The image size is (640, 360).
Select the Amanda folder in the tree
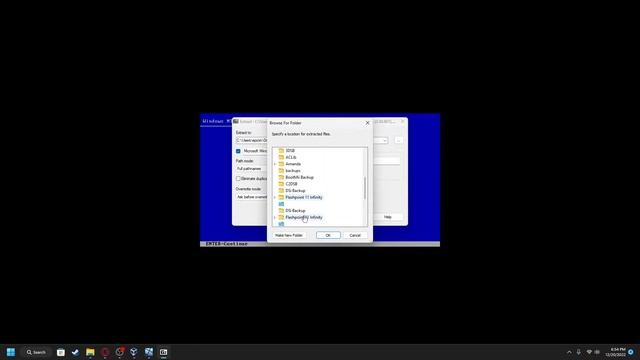(293, 164)
